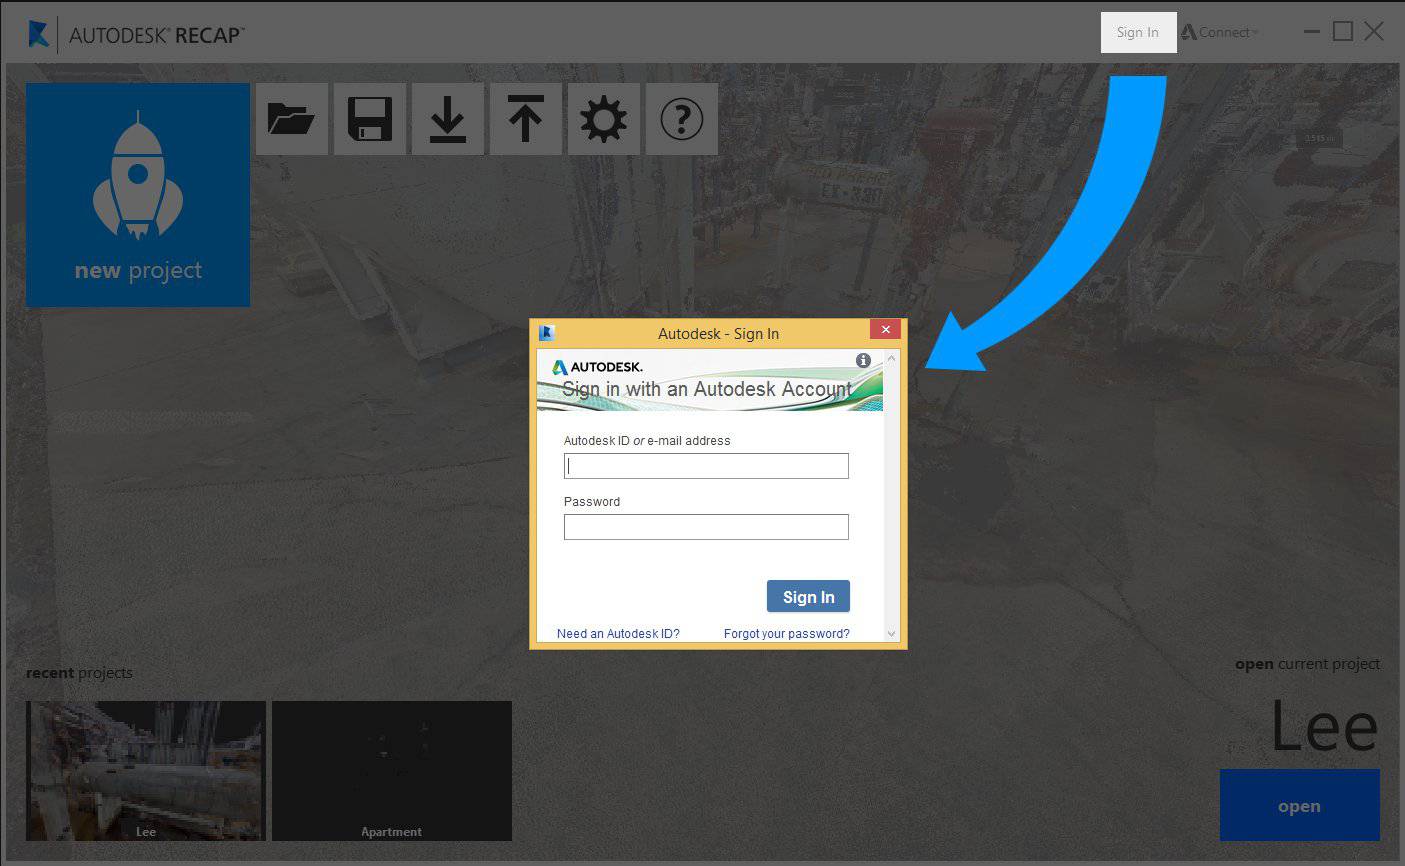Screen dimensions: 1405x866
Task: Click the floppy disk save icon
Action: pyautogui.click(x=370, y=119)
